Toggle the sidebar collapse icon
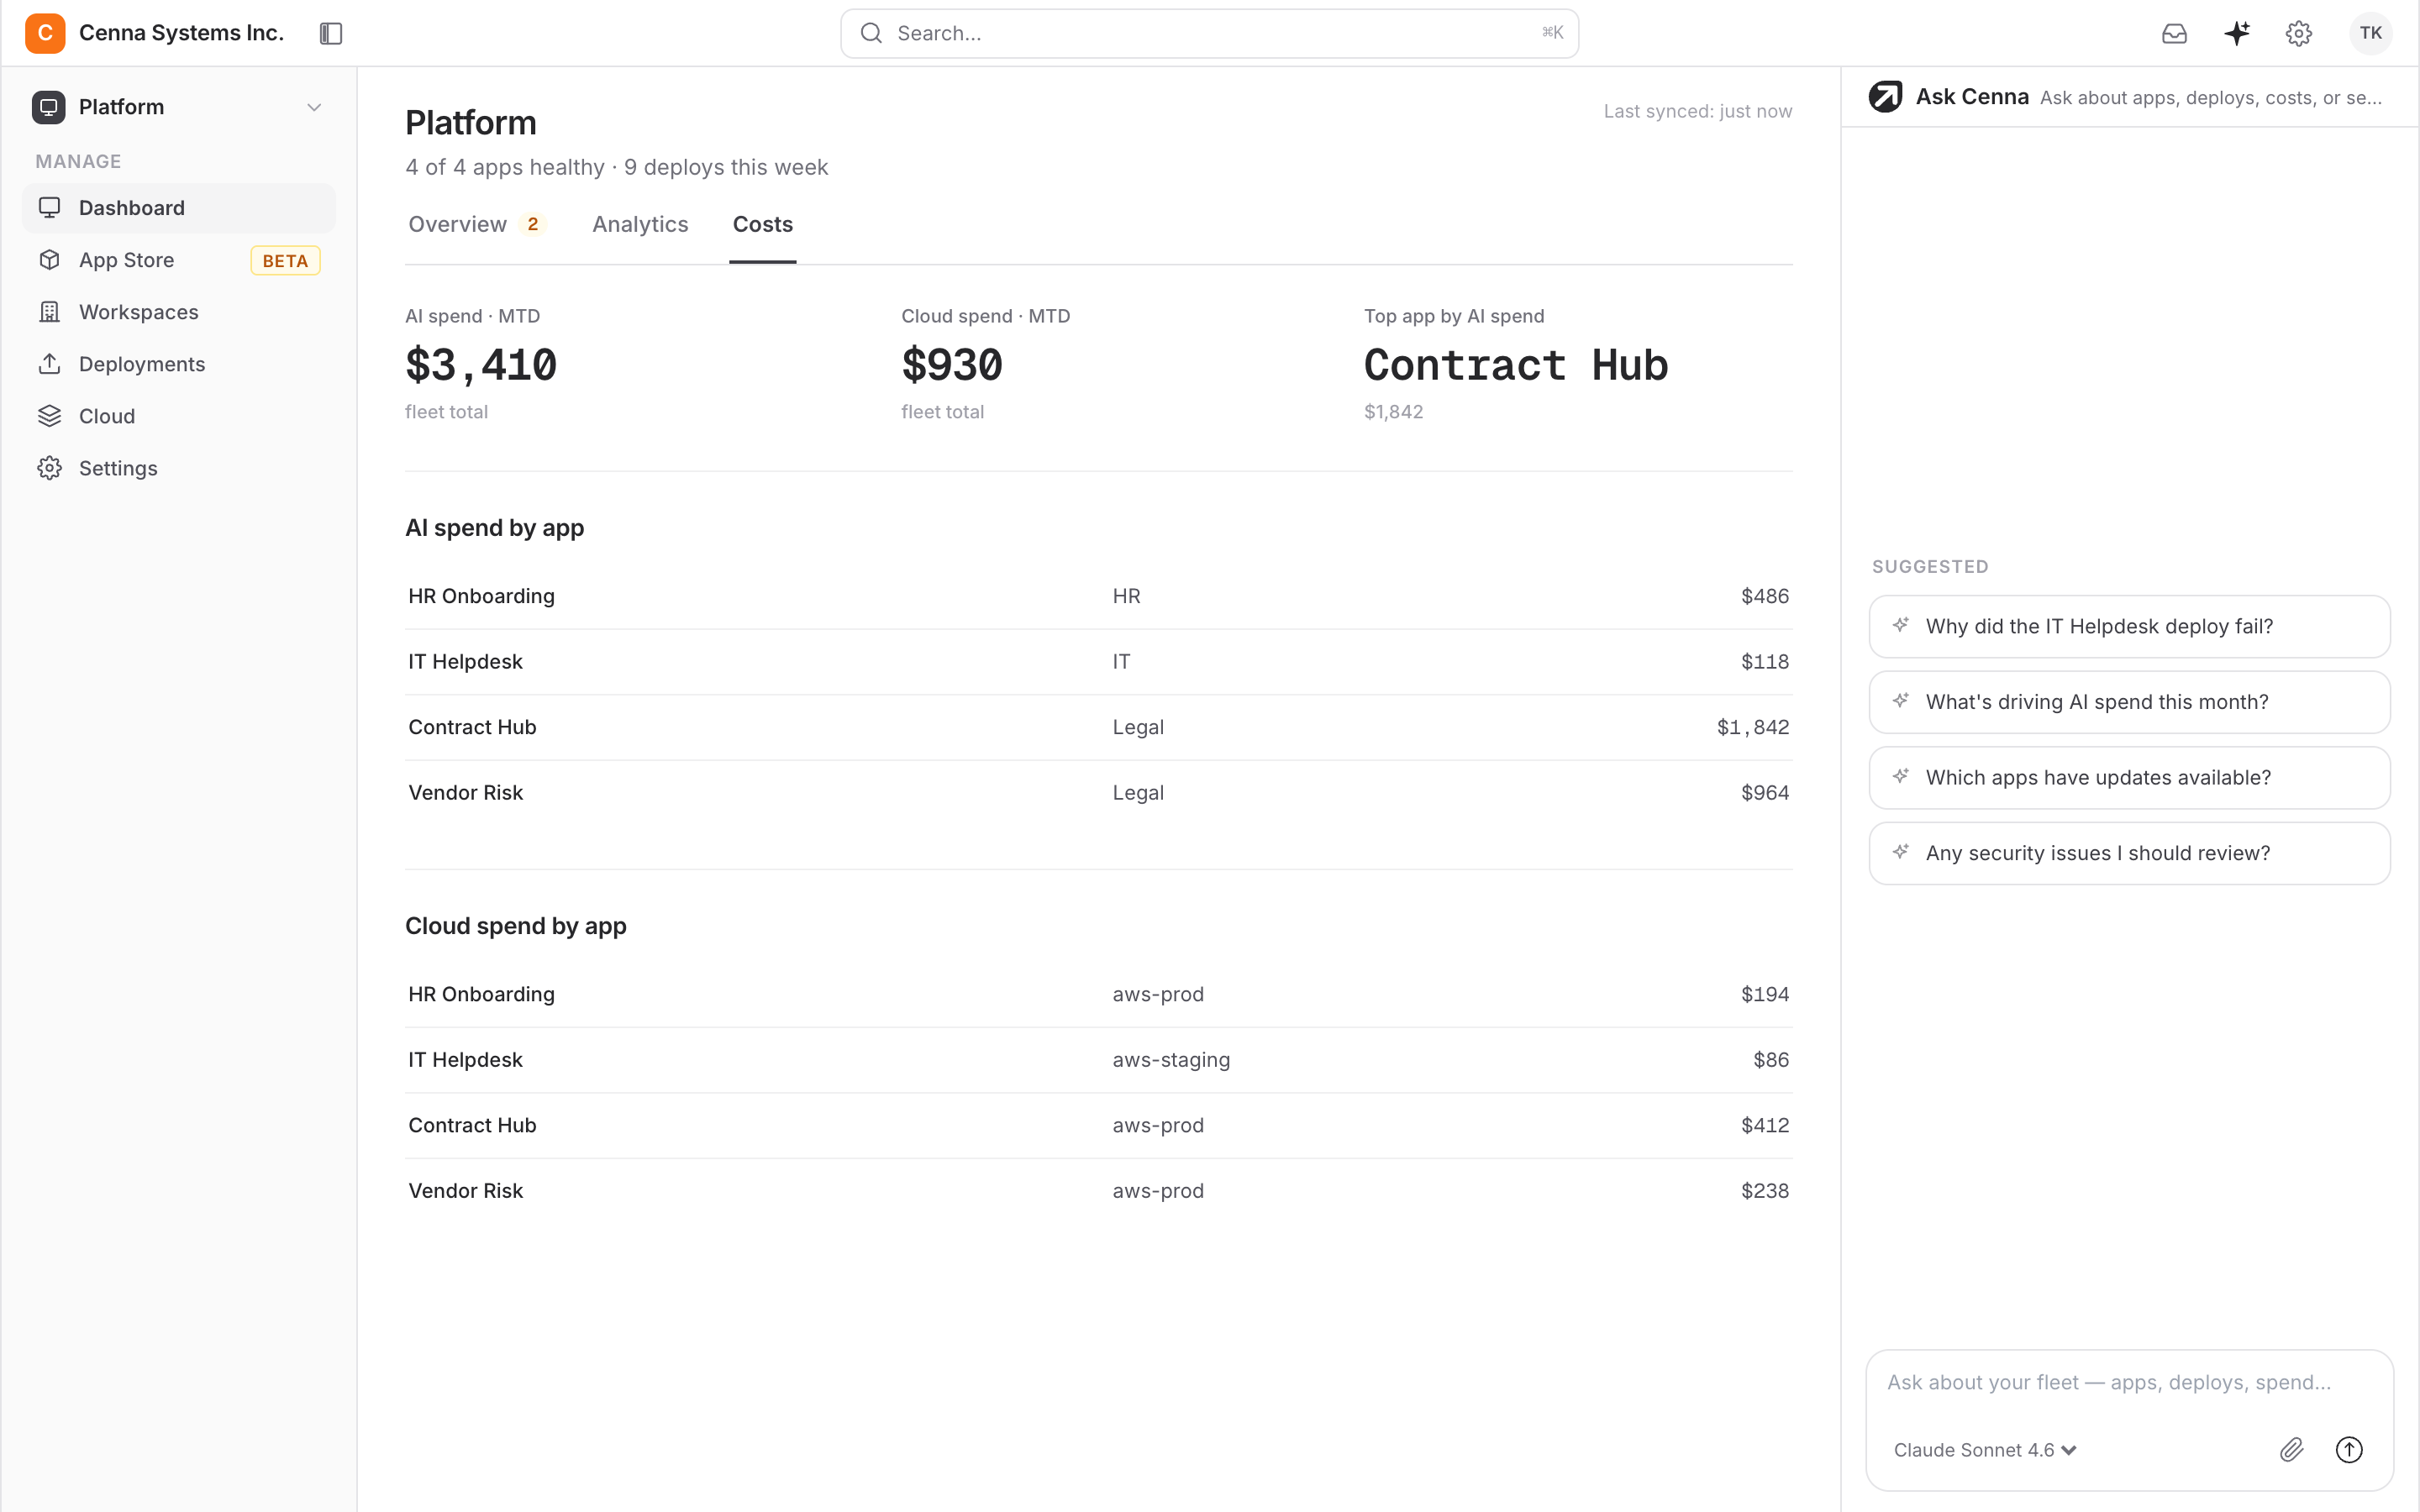The image size is (2420, 1512). click(331, 33)
